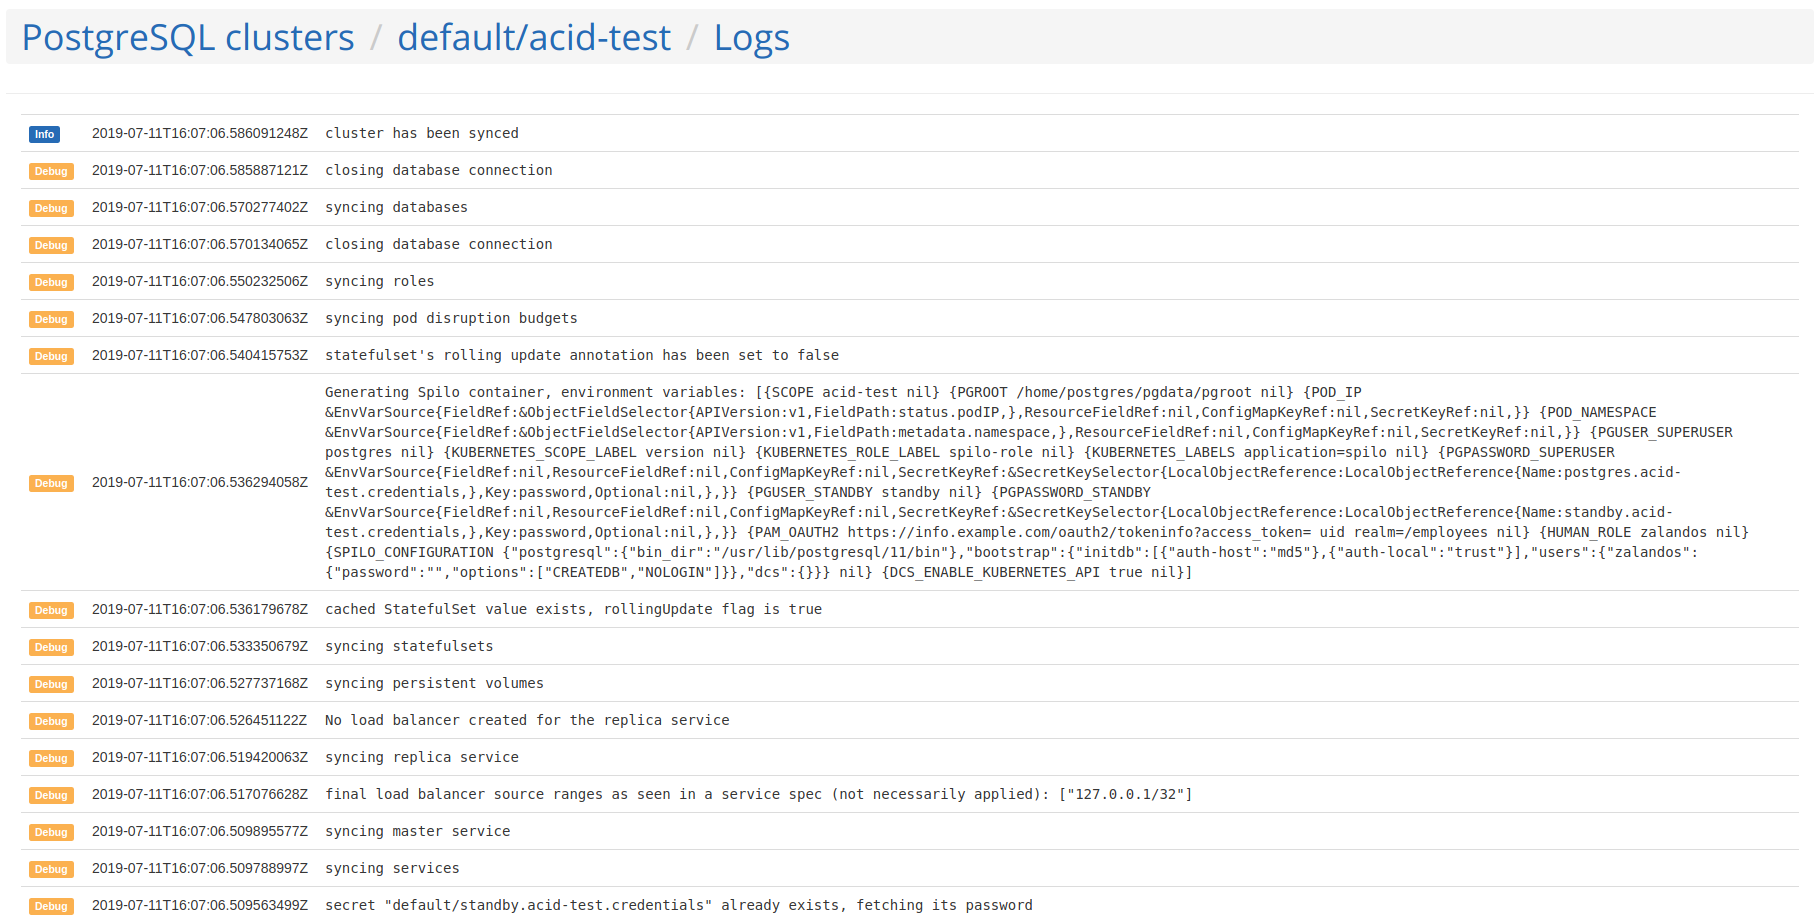1815x918 pixels.
Task: Click the 'cached StatefulSet value exists' message
Action: click(573, 609)
